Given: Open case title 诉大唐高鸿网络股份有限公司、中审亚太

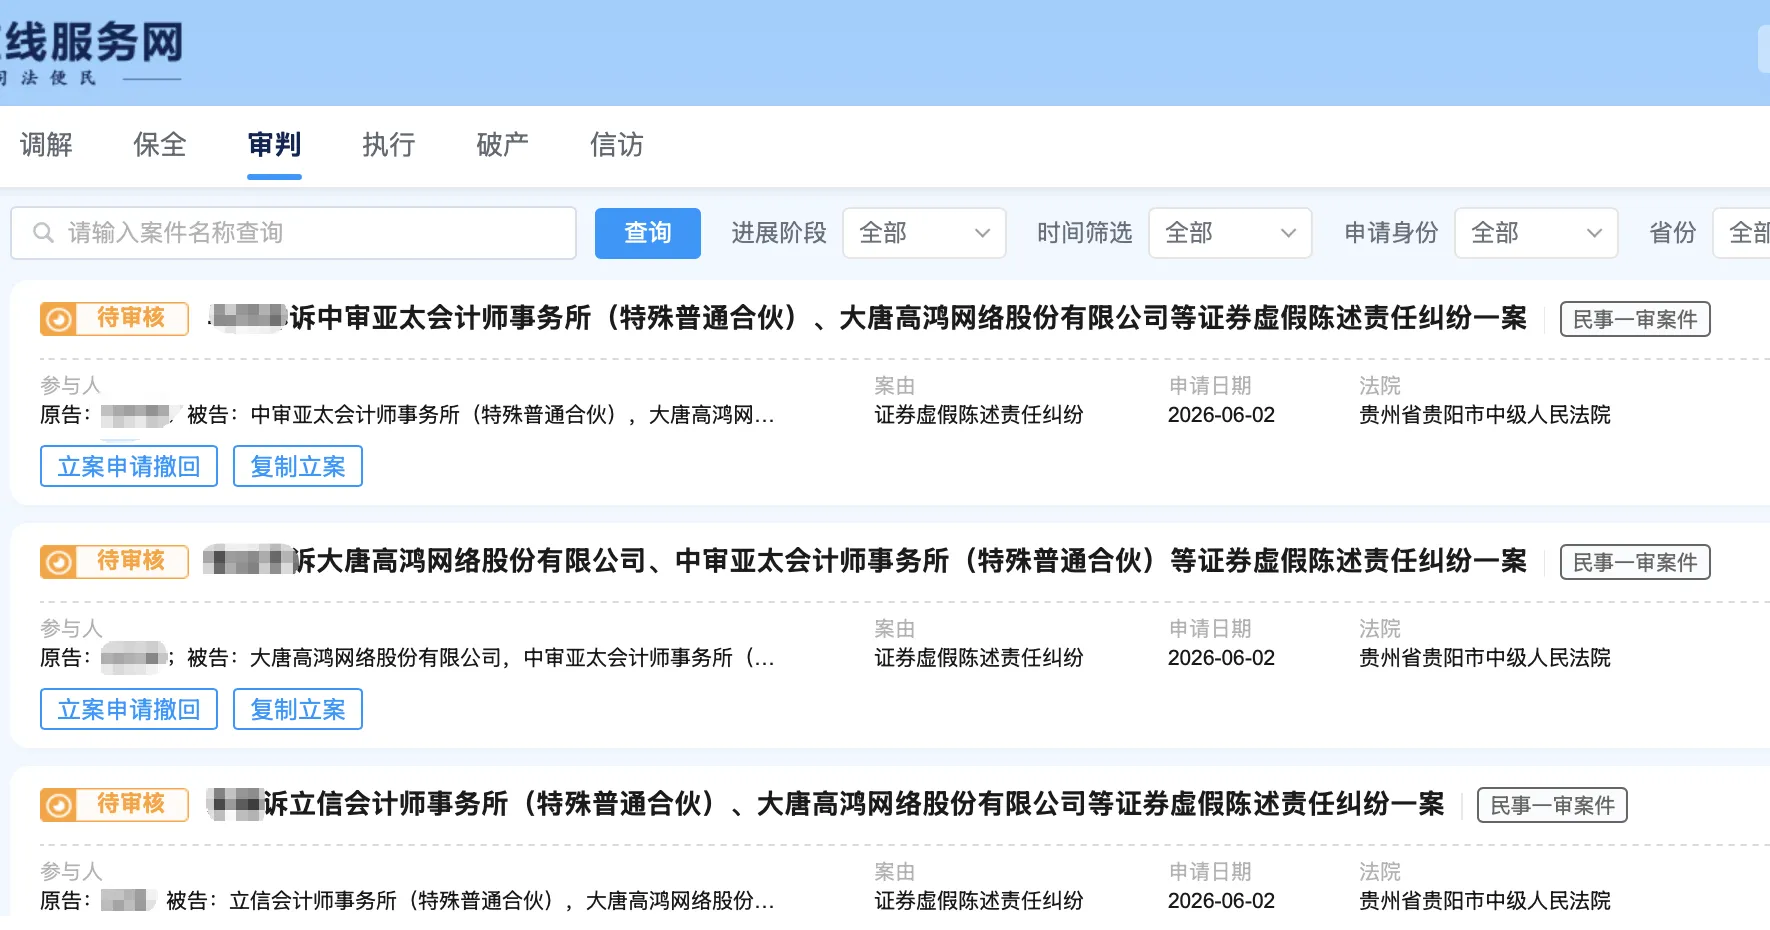Looking at the screenshot, I should [865, 561].
